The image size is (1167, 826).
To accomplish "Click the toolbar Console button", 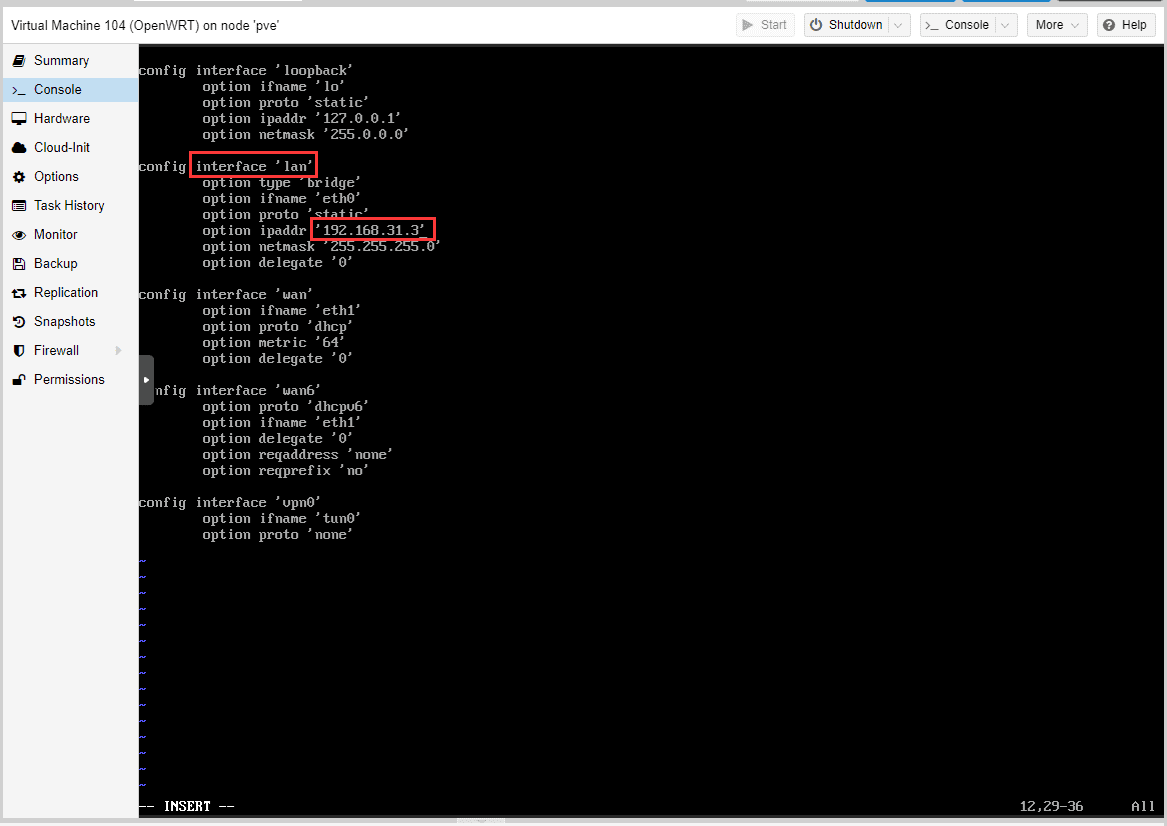I will [959, 25].
